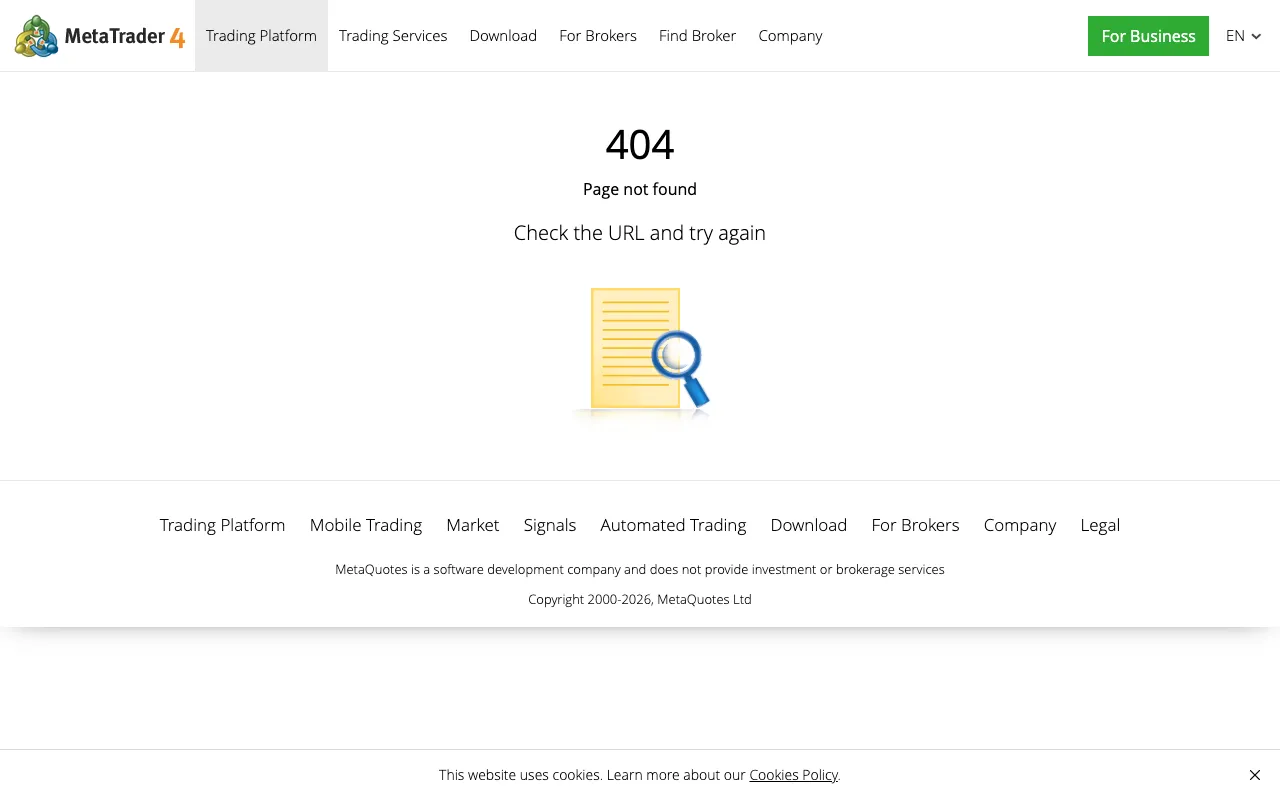
Task: Click the Copyright MetaQuotes Ltd text
Action: coord(639,599)
